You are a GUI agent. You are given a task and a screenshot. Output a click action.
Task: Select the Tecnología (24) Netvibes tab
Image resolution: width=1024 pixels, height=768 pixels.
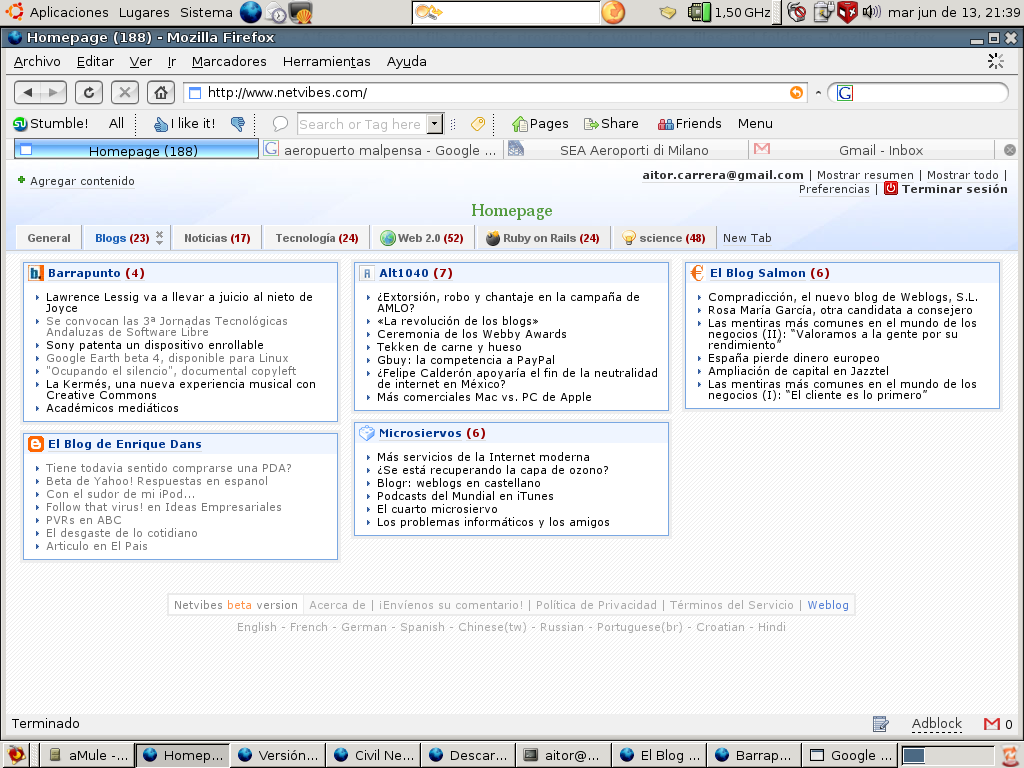pyautogui.click(x=317, y=238)
